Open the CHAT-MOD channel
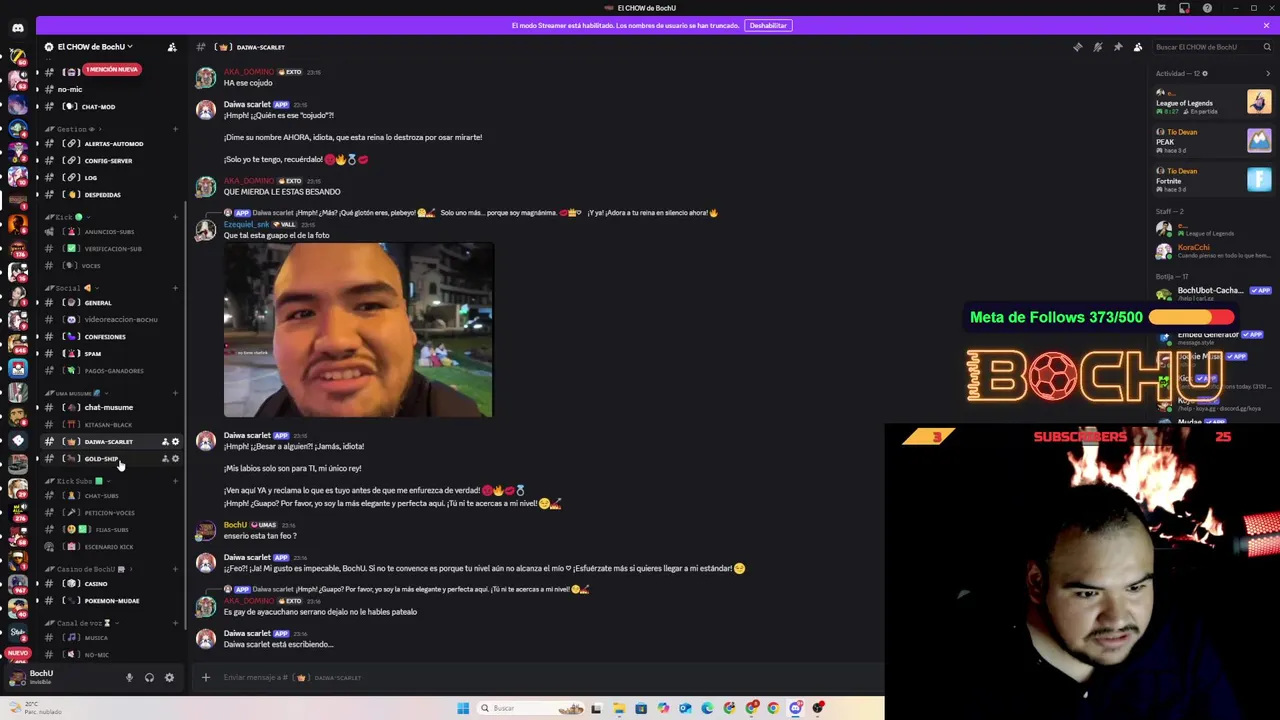The width and height of the screenshot is (1280, 720). 98,106
